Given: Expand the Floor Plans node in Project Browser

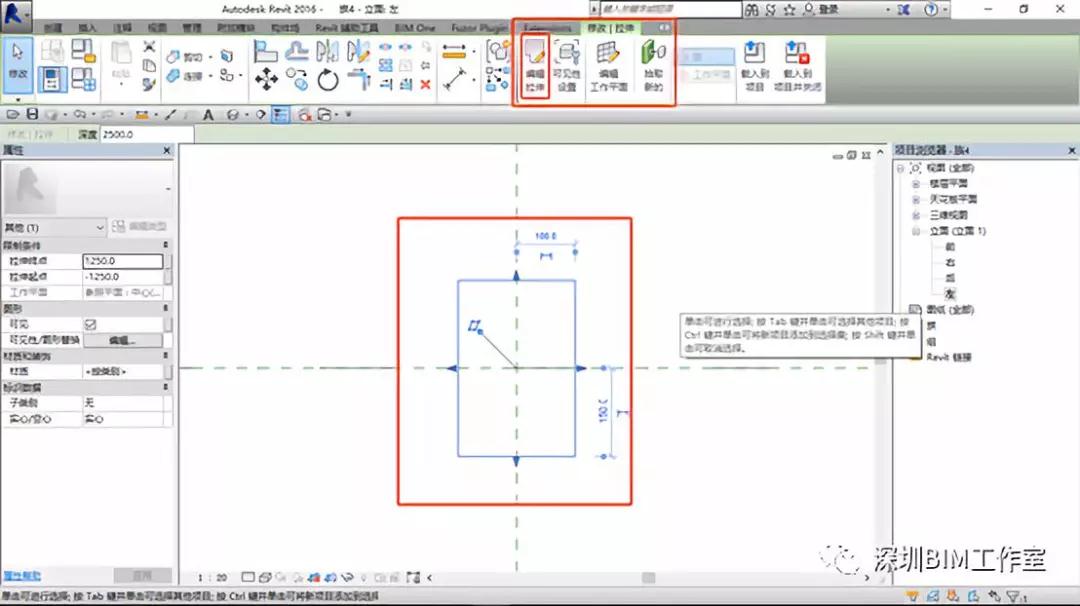Looking at the screenshot, I should pyautogui.click(x=916, y=184).
